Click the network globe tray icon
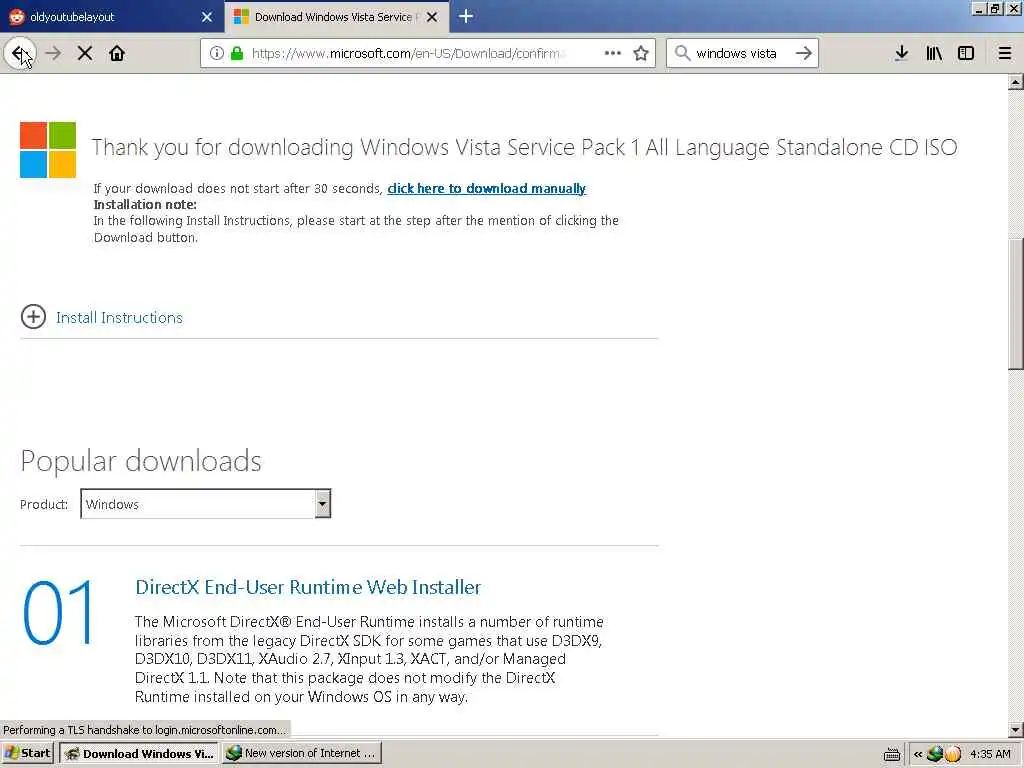This screenshot has width=1024, height=768. pos(935,754)
